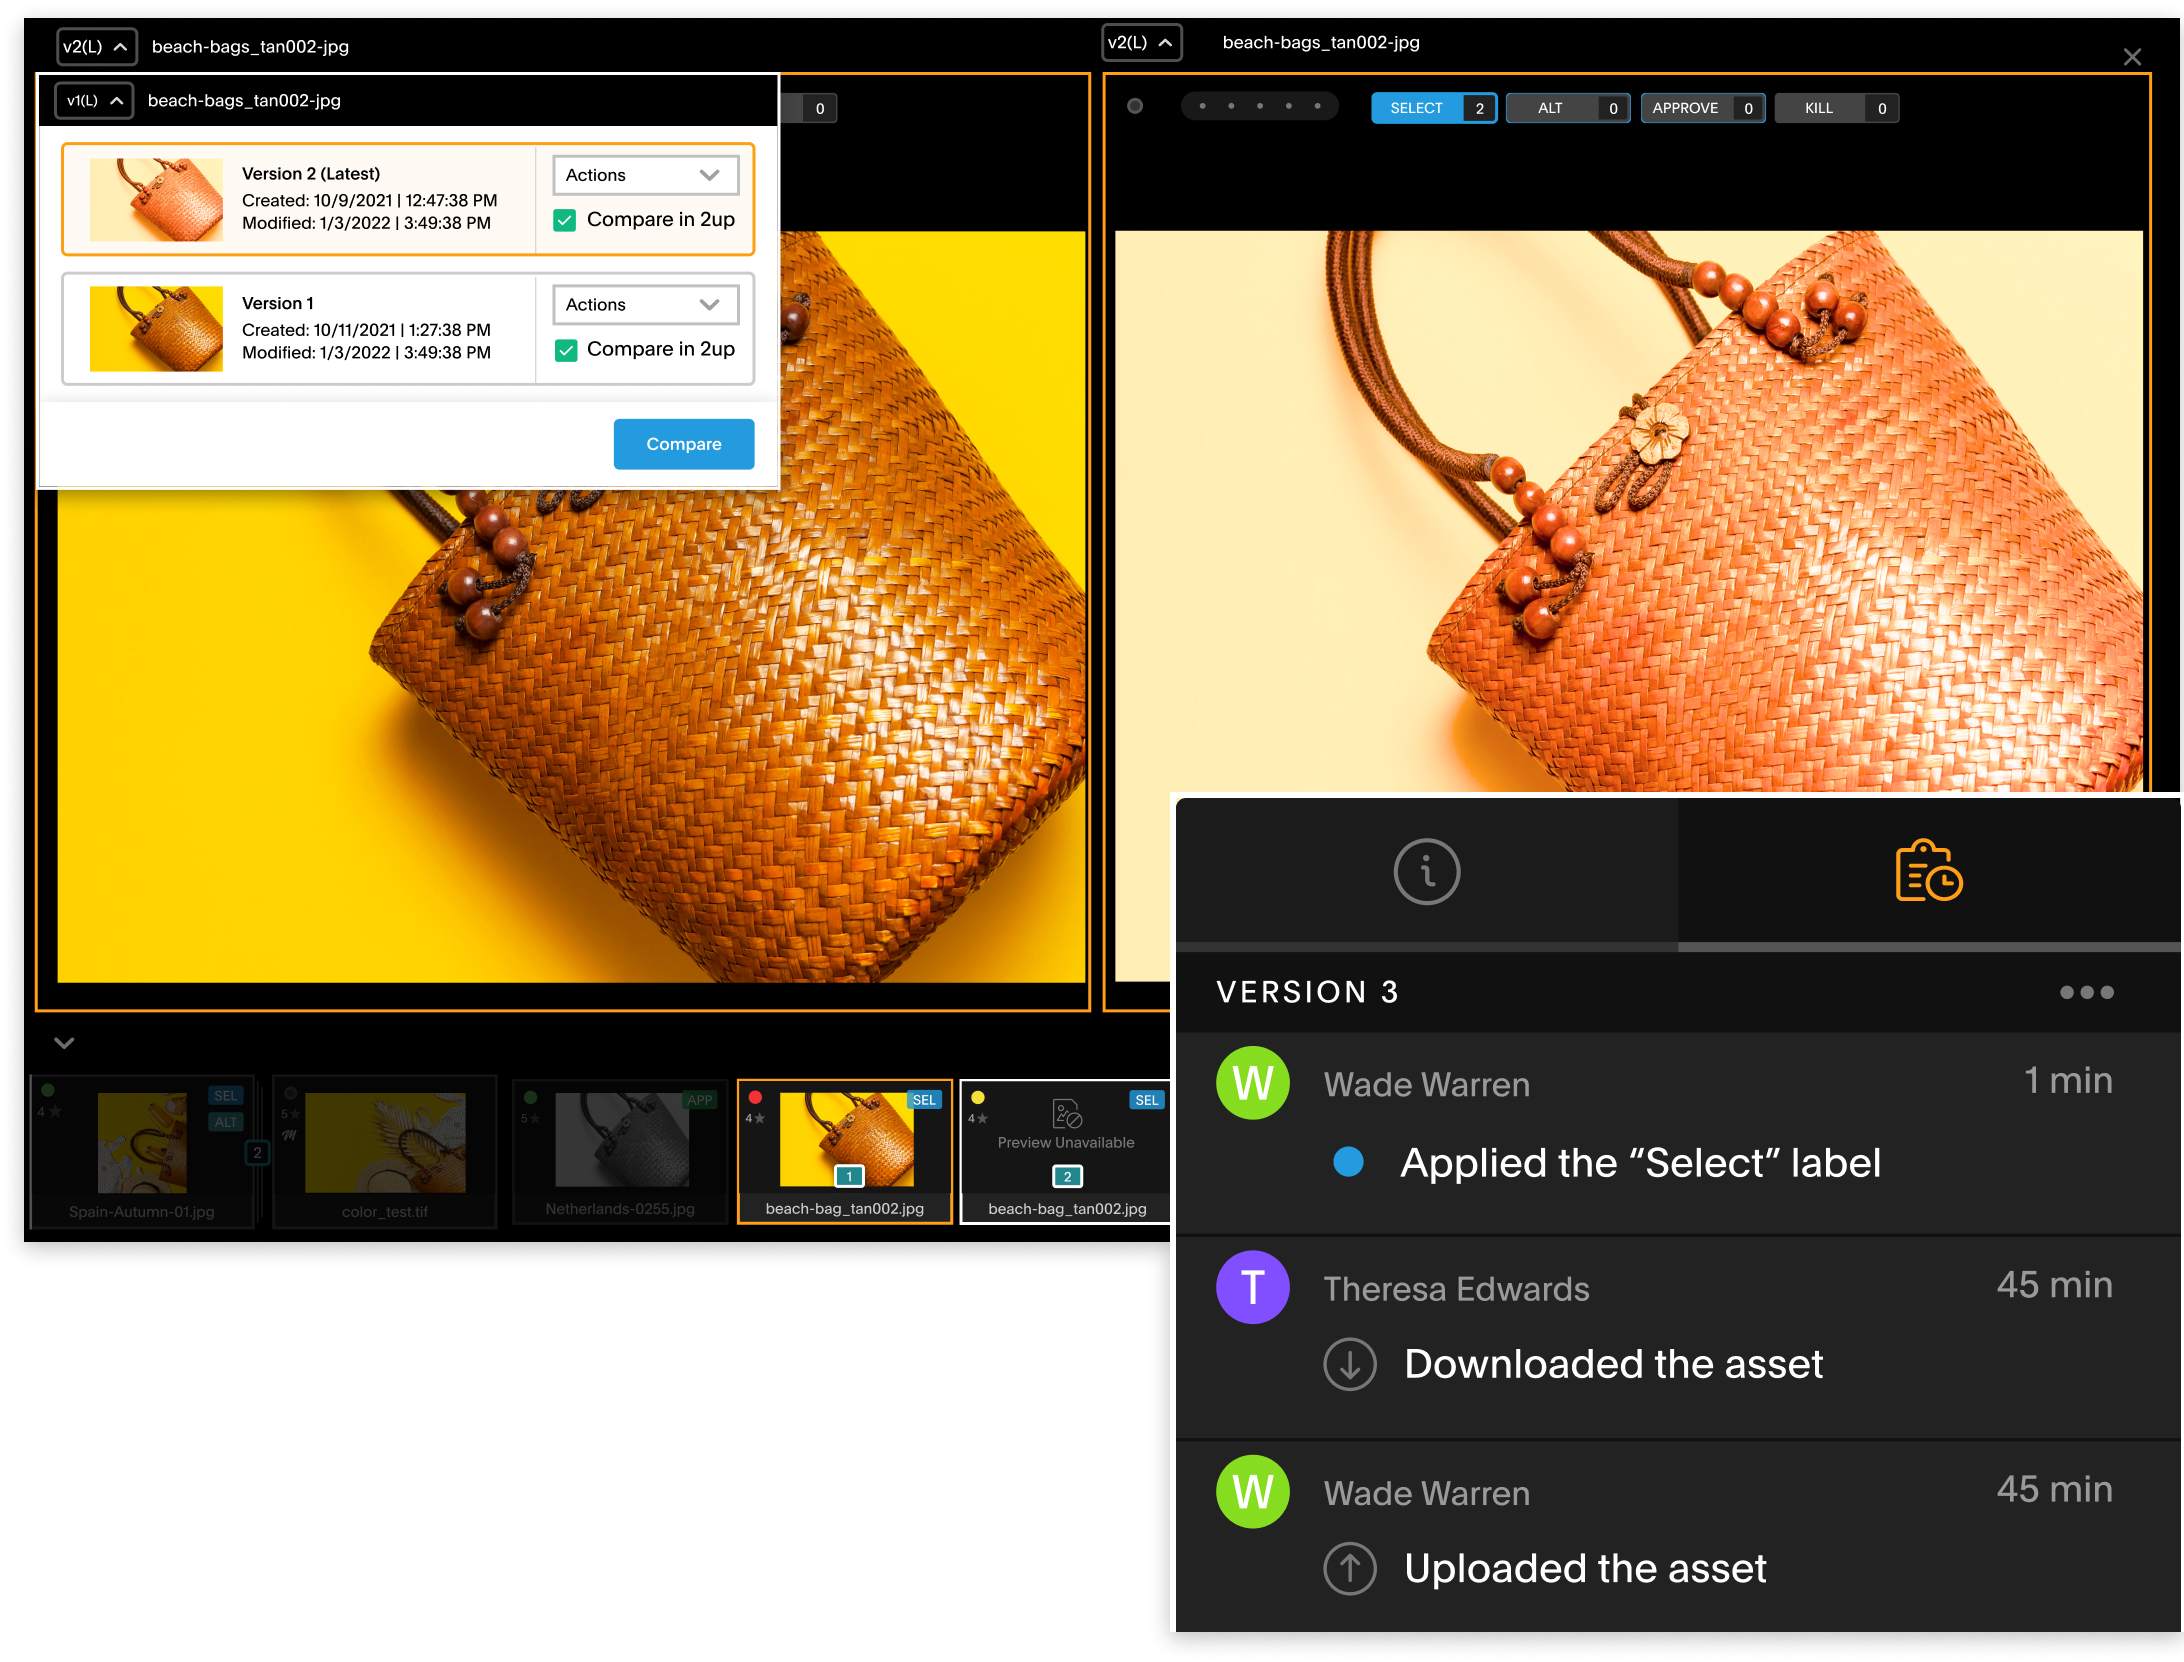Click Version 2 Created: 10/9/2021 | 12:47:38 PM text
Screen dimensions: 2184x1662
[369, 200]
